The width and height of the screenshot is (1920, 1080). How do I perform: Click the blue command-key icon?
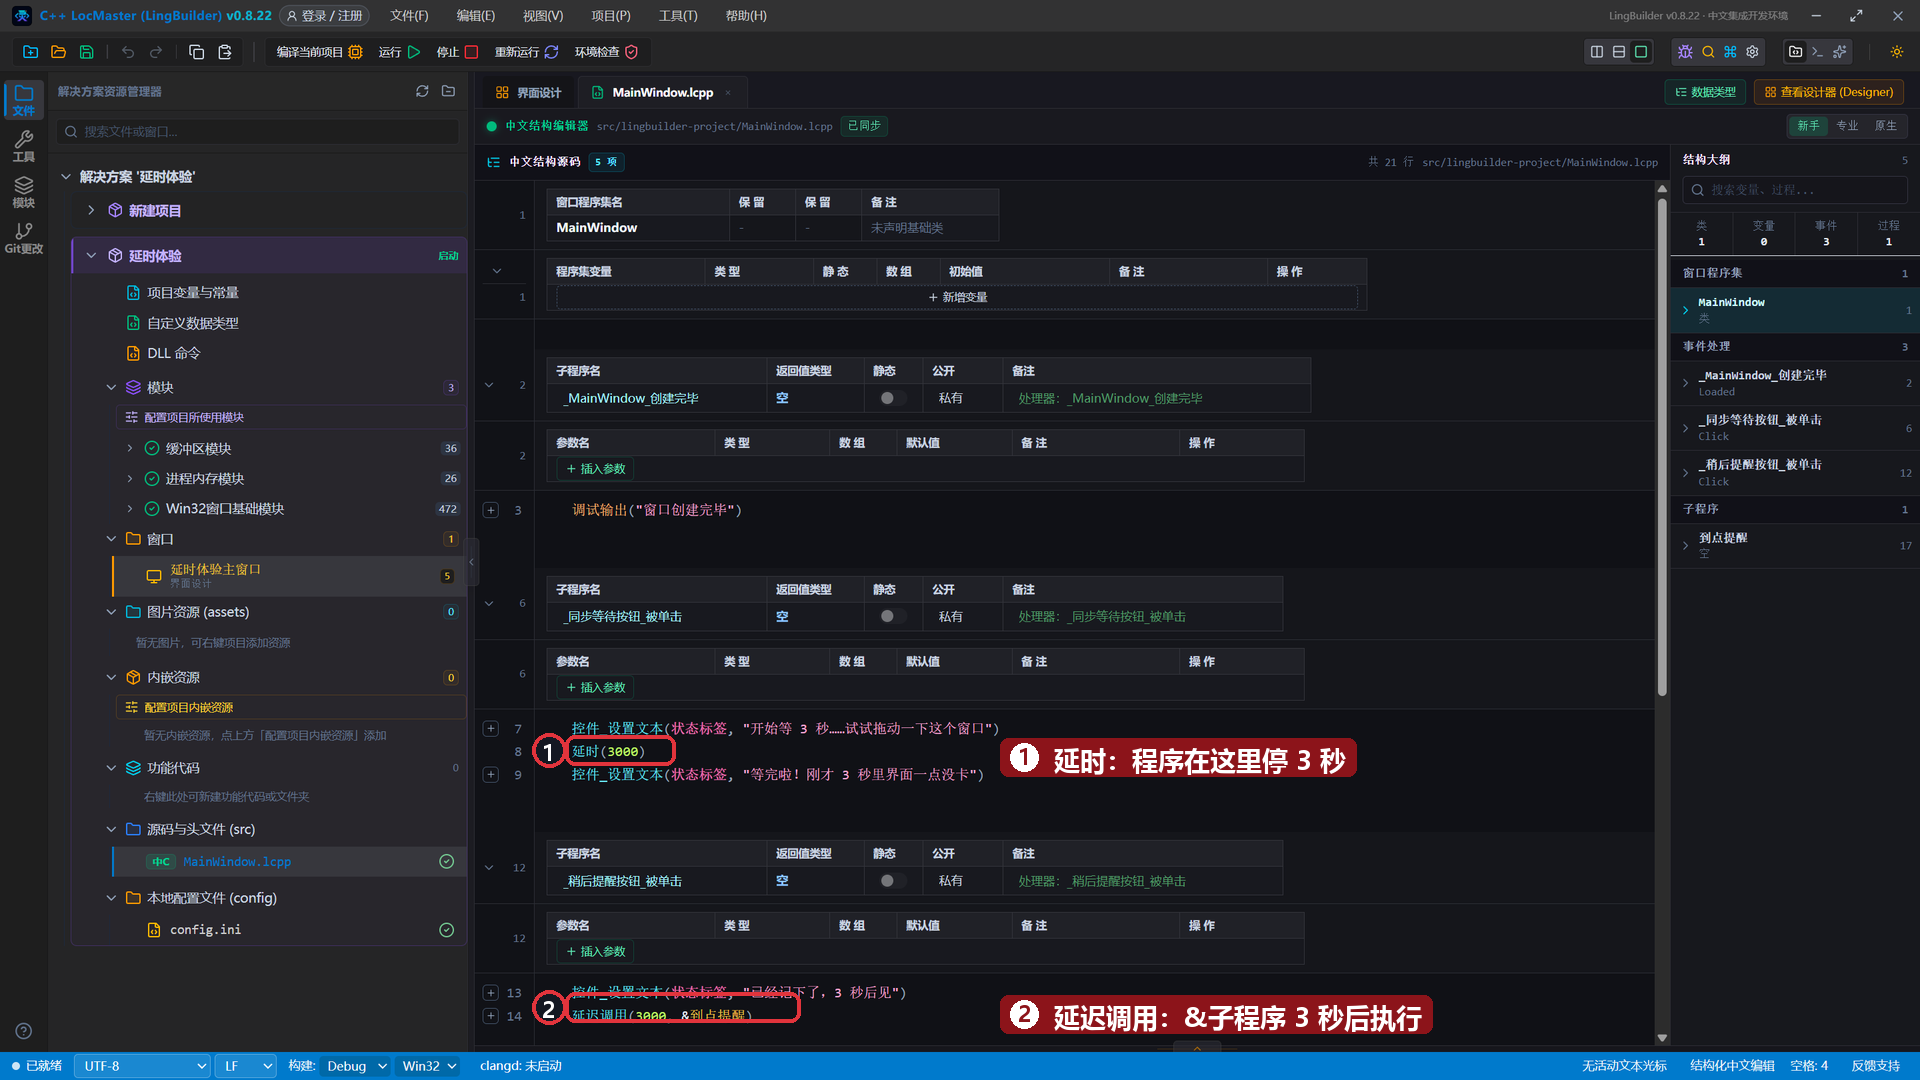pyautogui.click(x=1730, y=52)
